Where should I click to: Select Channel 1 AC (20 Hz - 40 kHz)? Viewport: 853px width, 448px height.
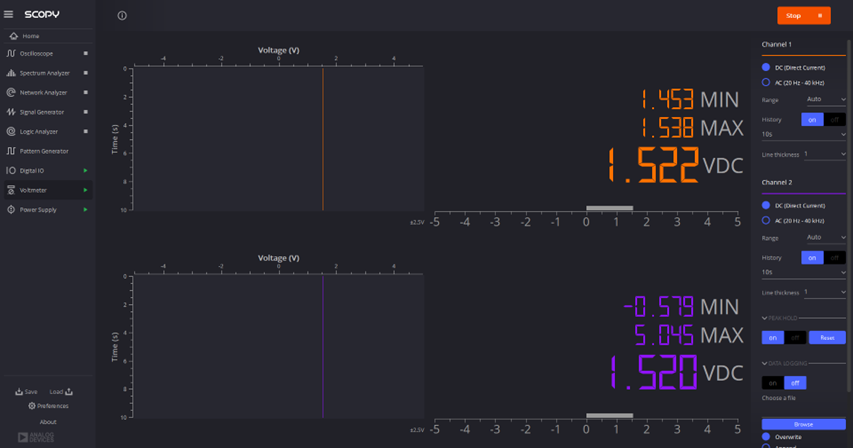pos(766,83)
